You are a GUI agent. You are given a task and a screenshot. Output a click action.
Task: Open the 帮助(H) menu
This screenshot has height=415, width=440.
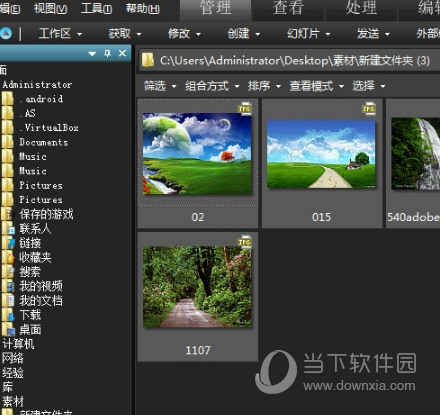pos(143,8)
